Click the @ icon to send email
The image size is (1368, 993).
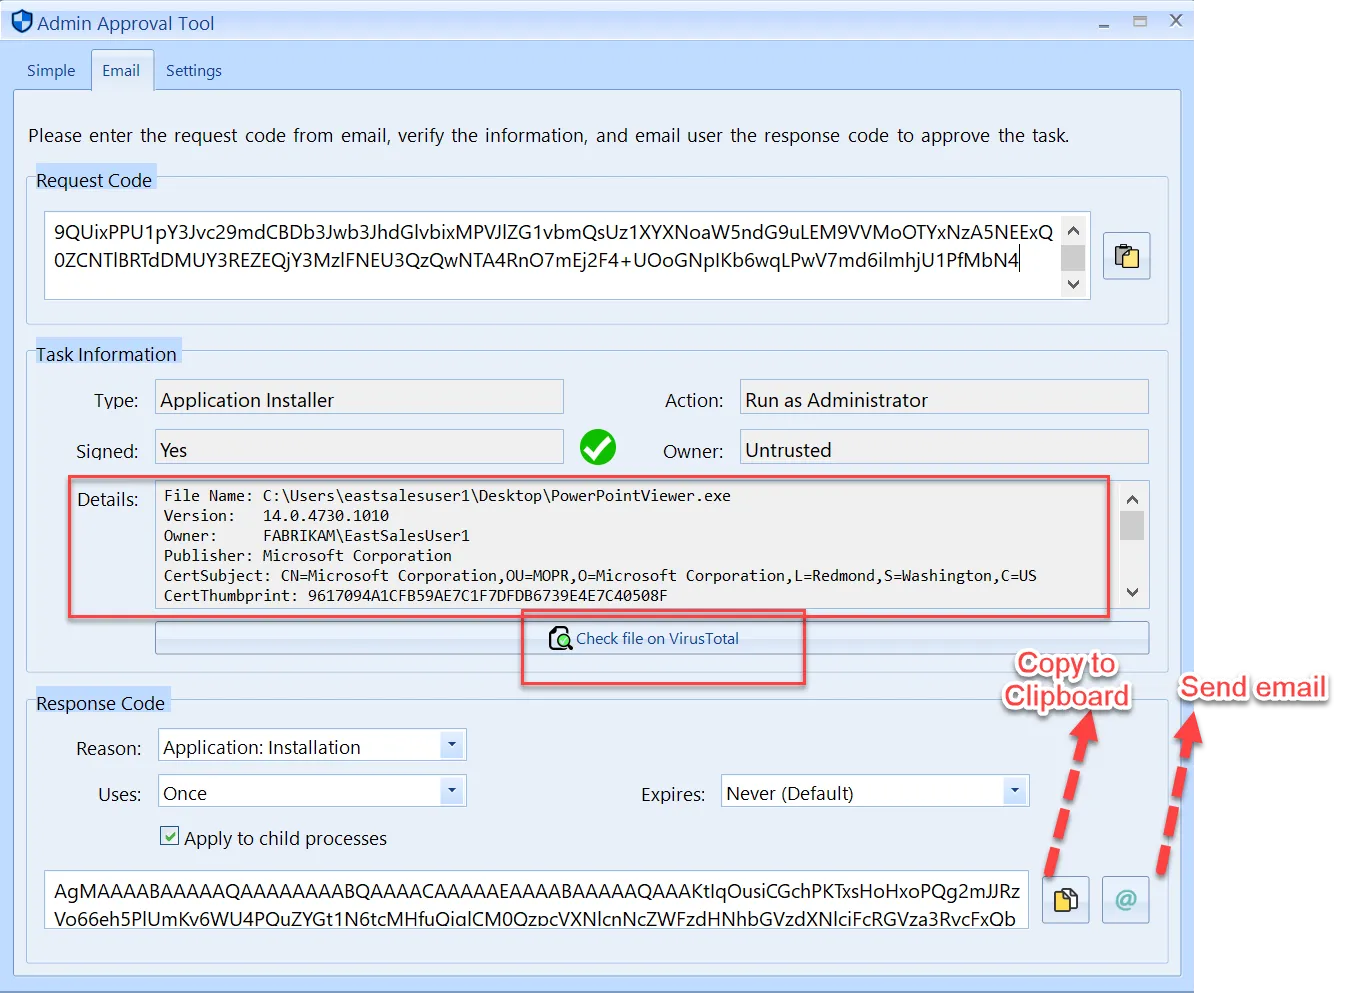pos(1125,899)
